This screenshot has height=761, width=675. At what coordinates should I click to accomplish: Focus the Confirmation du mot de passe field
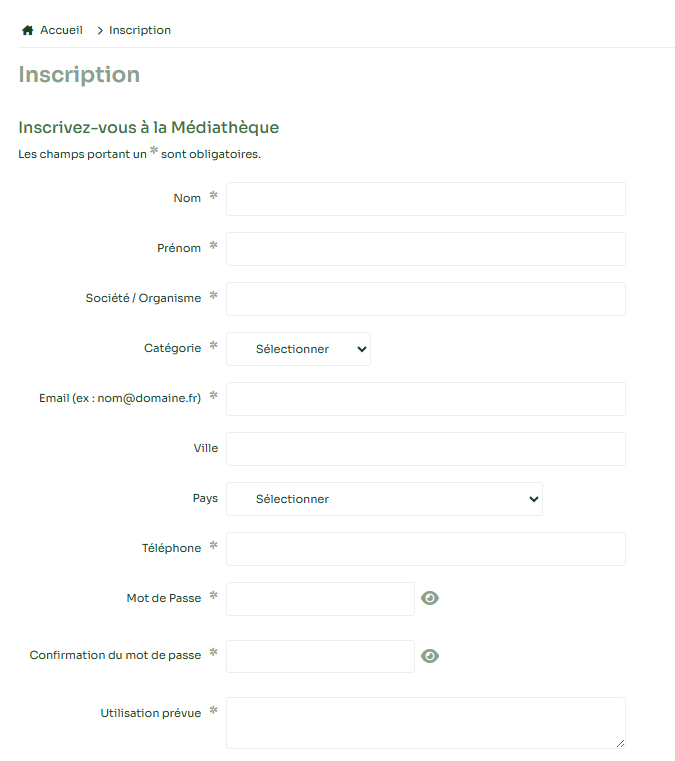coord(320,657)
